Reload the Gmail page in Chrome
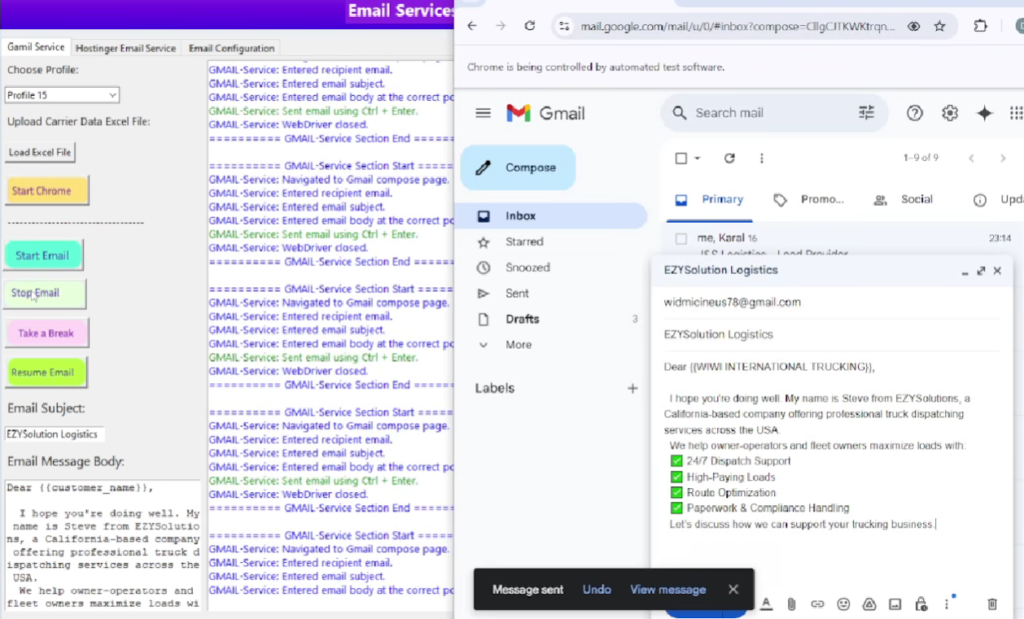Viewport: 1024px width, 619px height. [x=530, y=26]
